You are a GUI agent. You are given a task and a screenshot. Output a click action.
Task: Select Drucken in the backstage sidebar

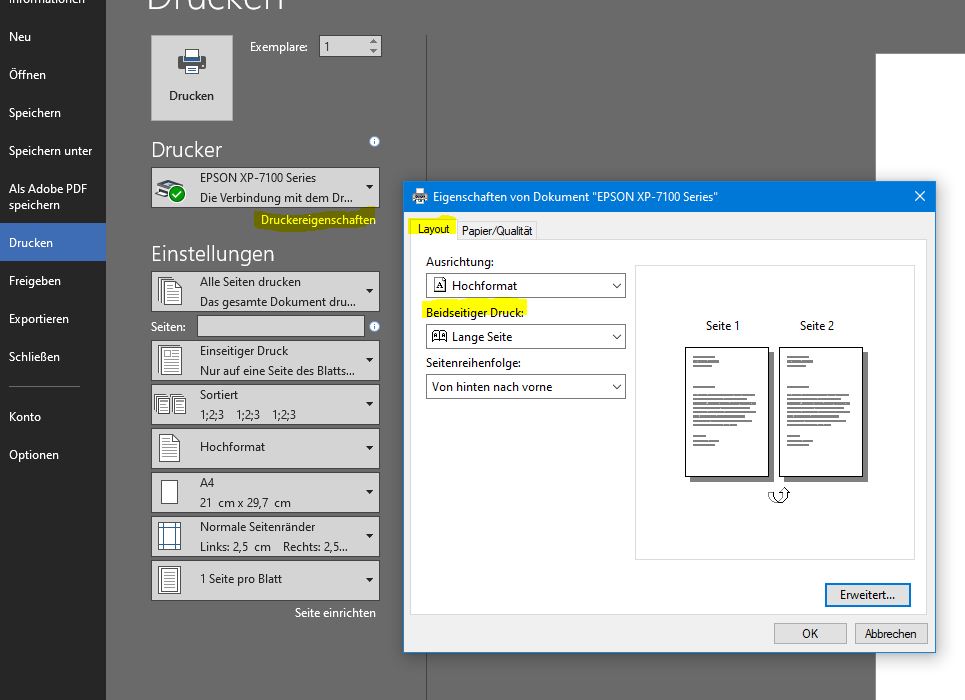click(53, 242)
